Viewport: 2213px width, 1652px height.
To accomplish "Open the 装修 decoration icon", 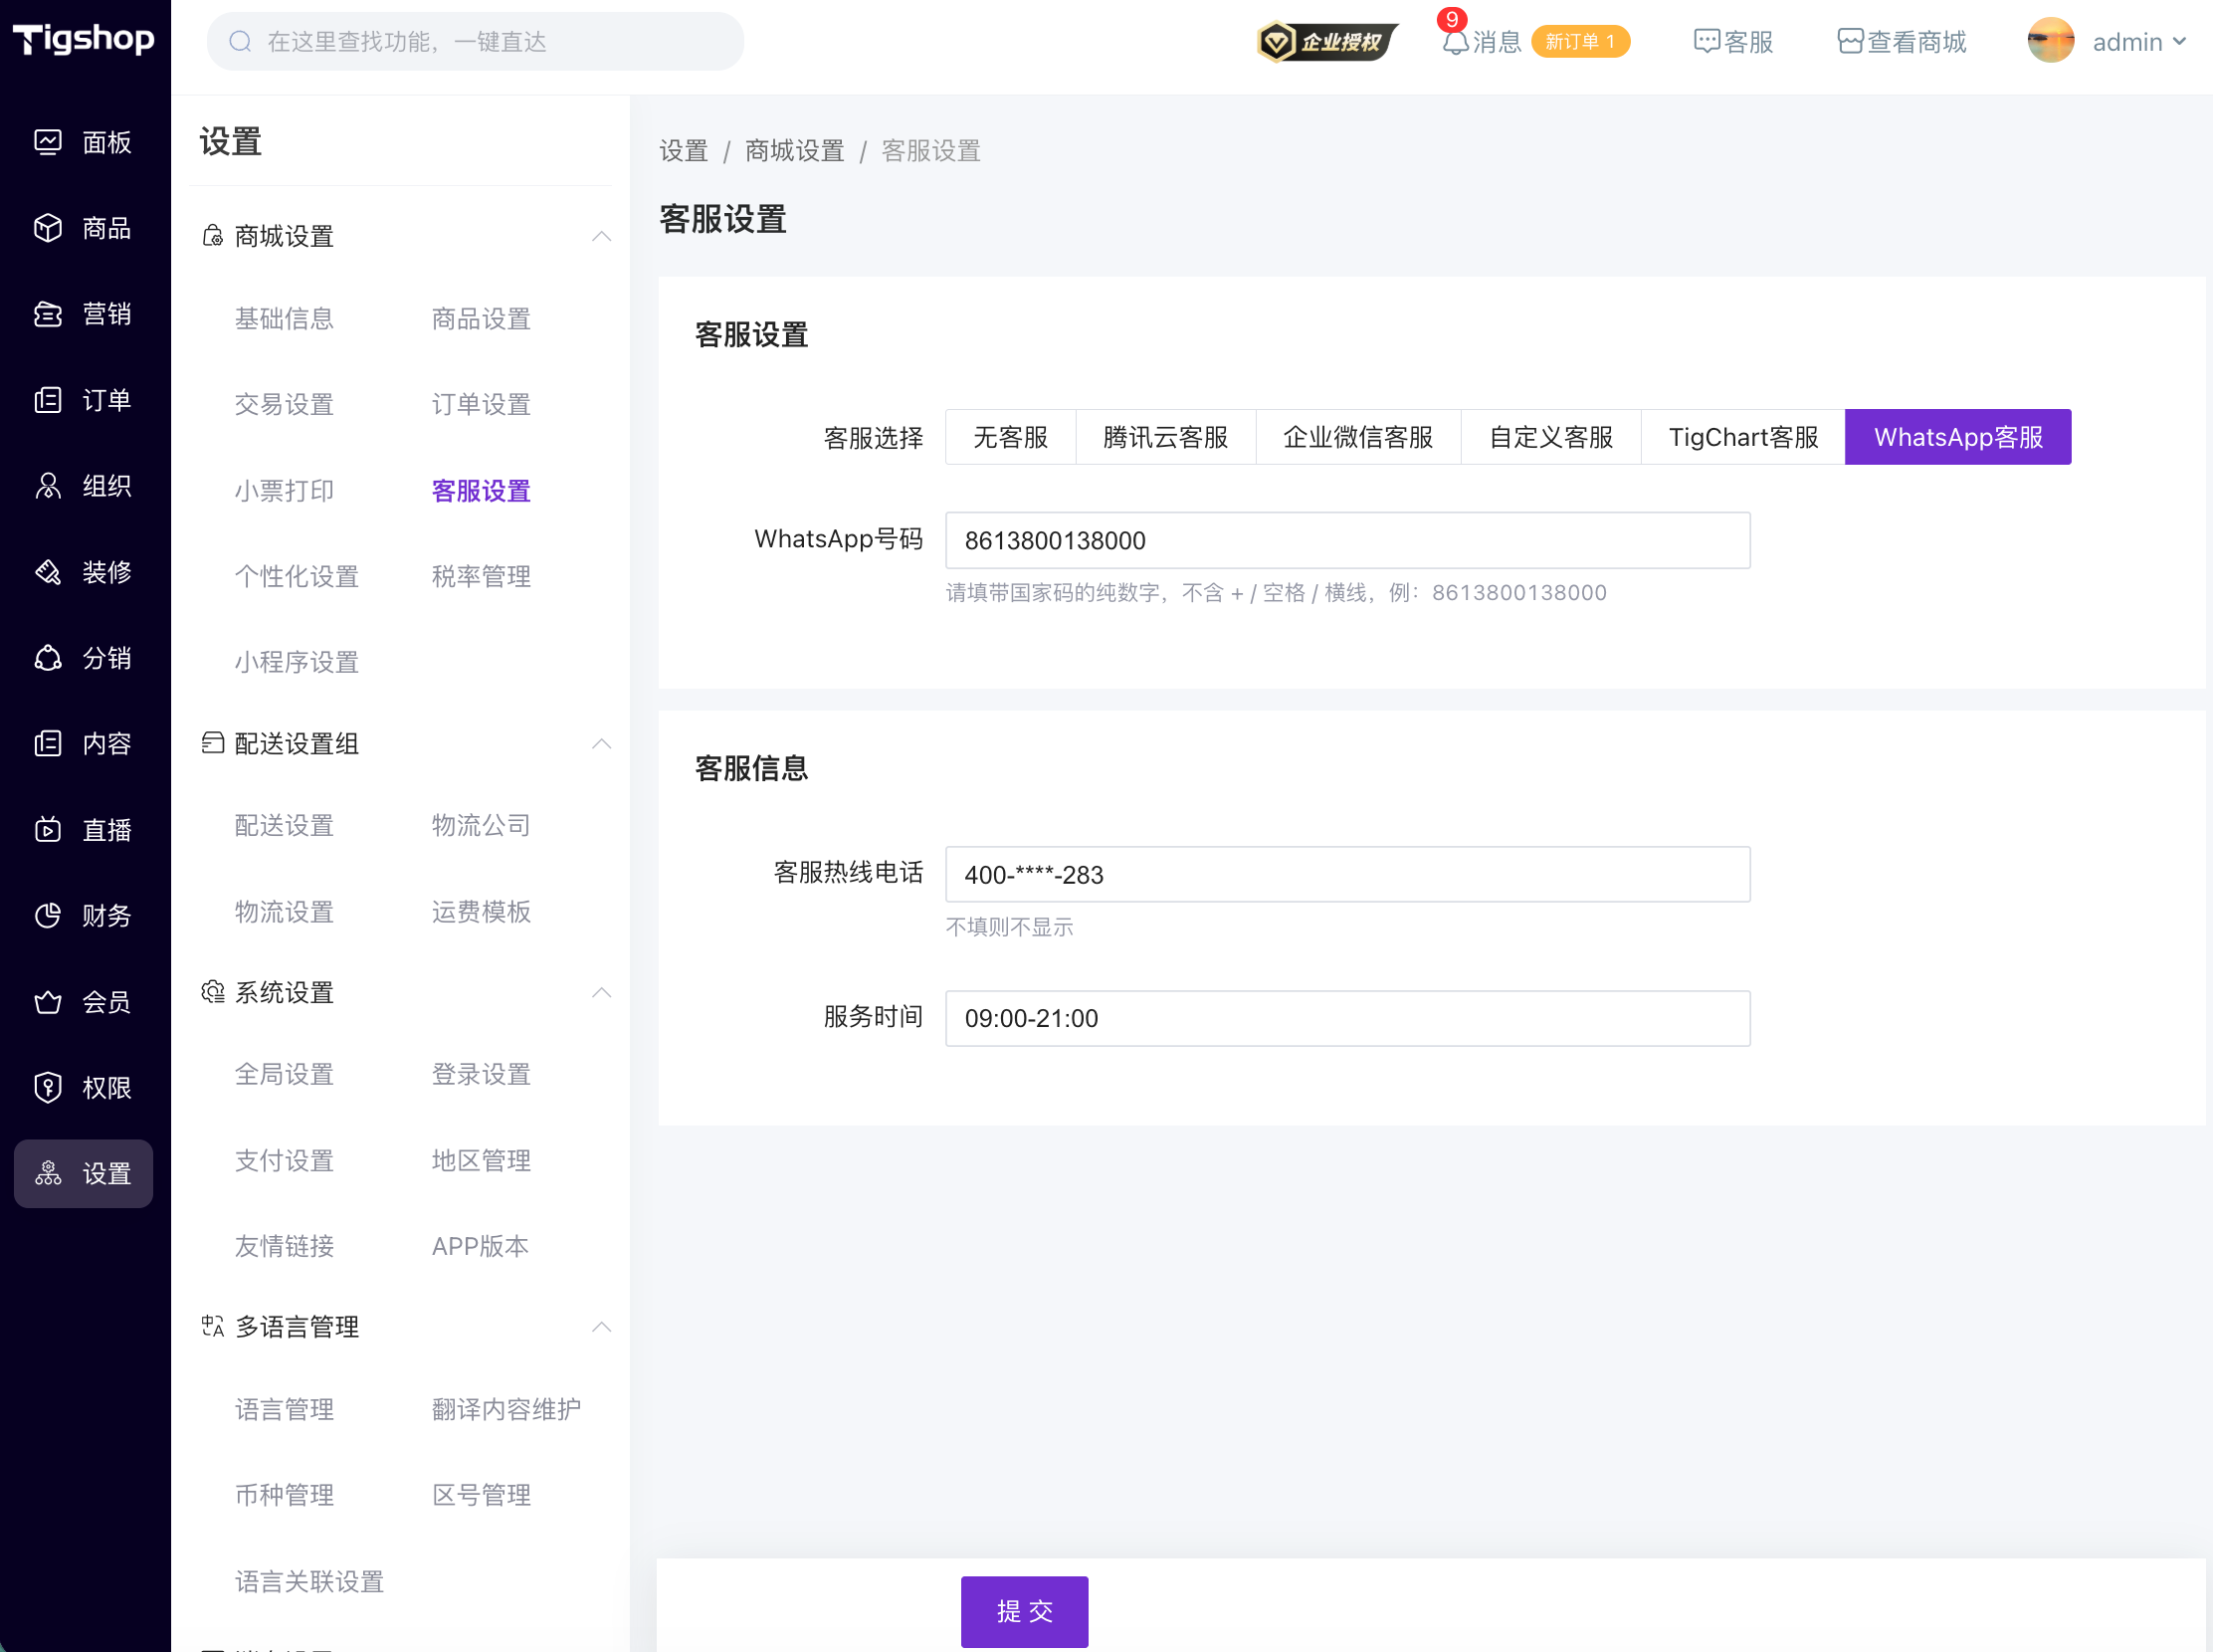I will [x=48, y=573].
